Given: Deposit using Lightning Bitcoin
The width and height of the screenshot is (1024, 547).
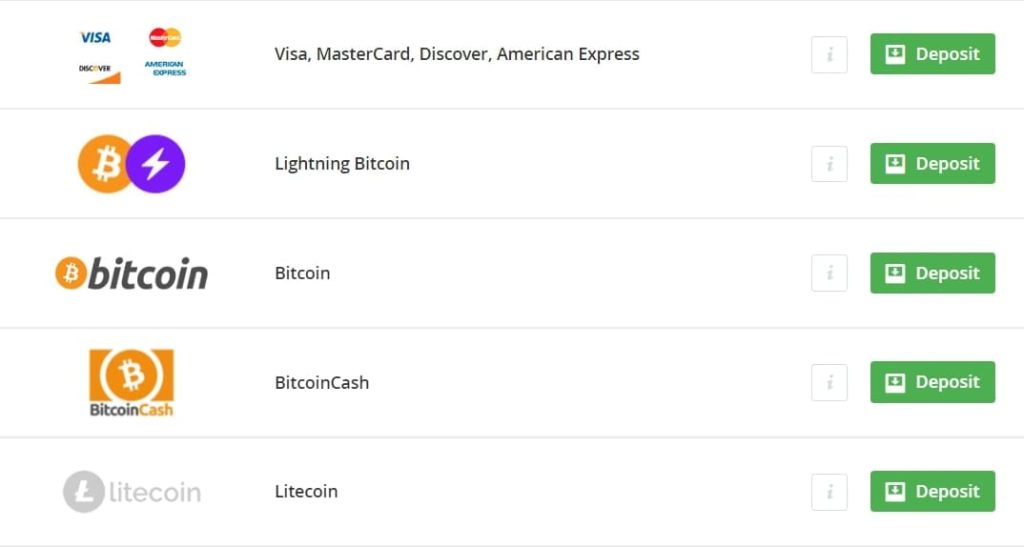Looking at the screenshot, I should point(933,164).
